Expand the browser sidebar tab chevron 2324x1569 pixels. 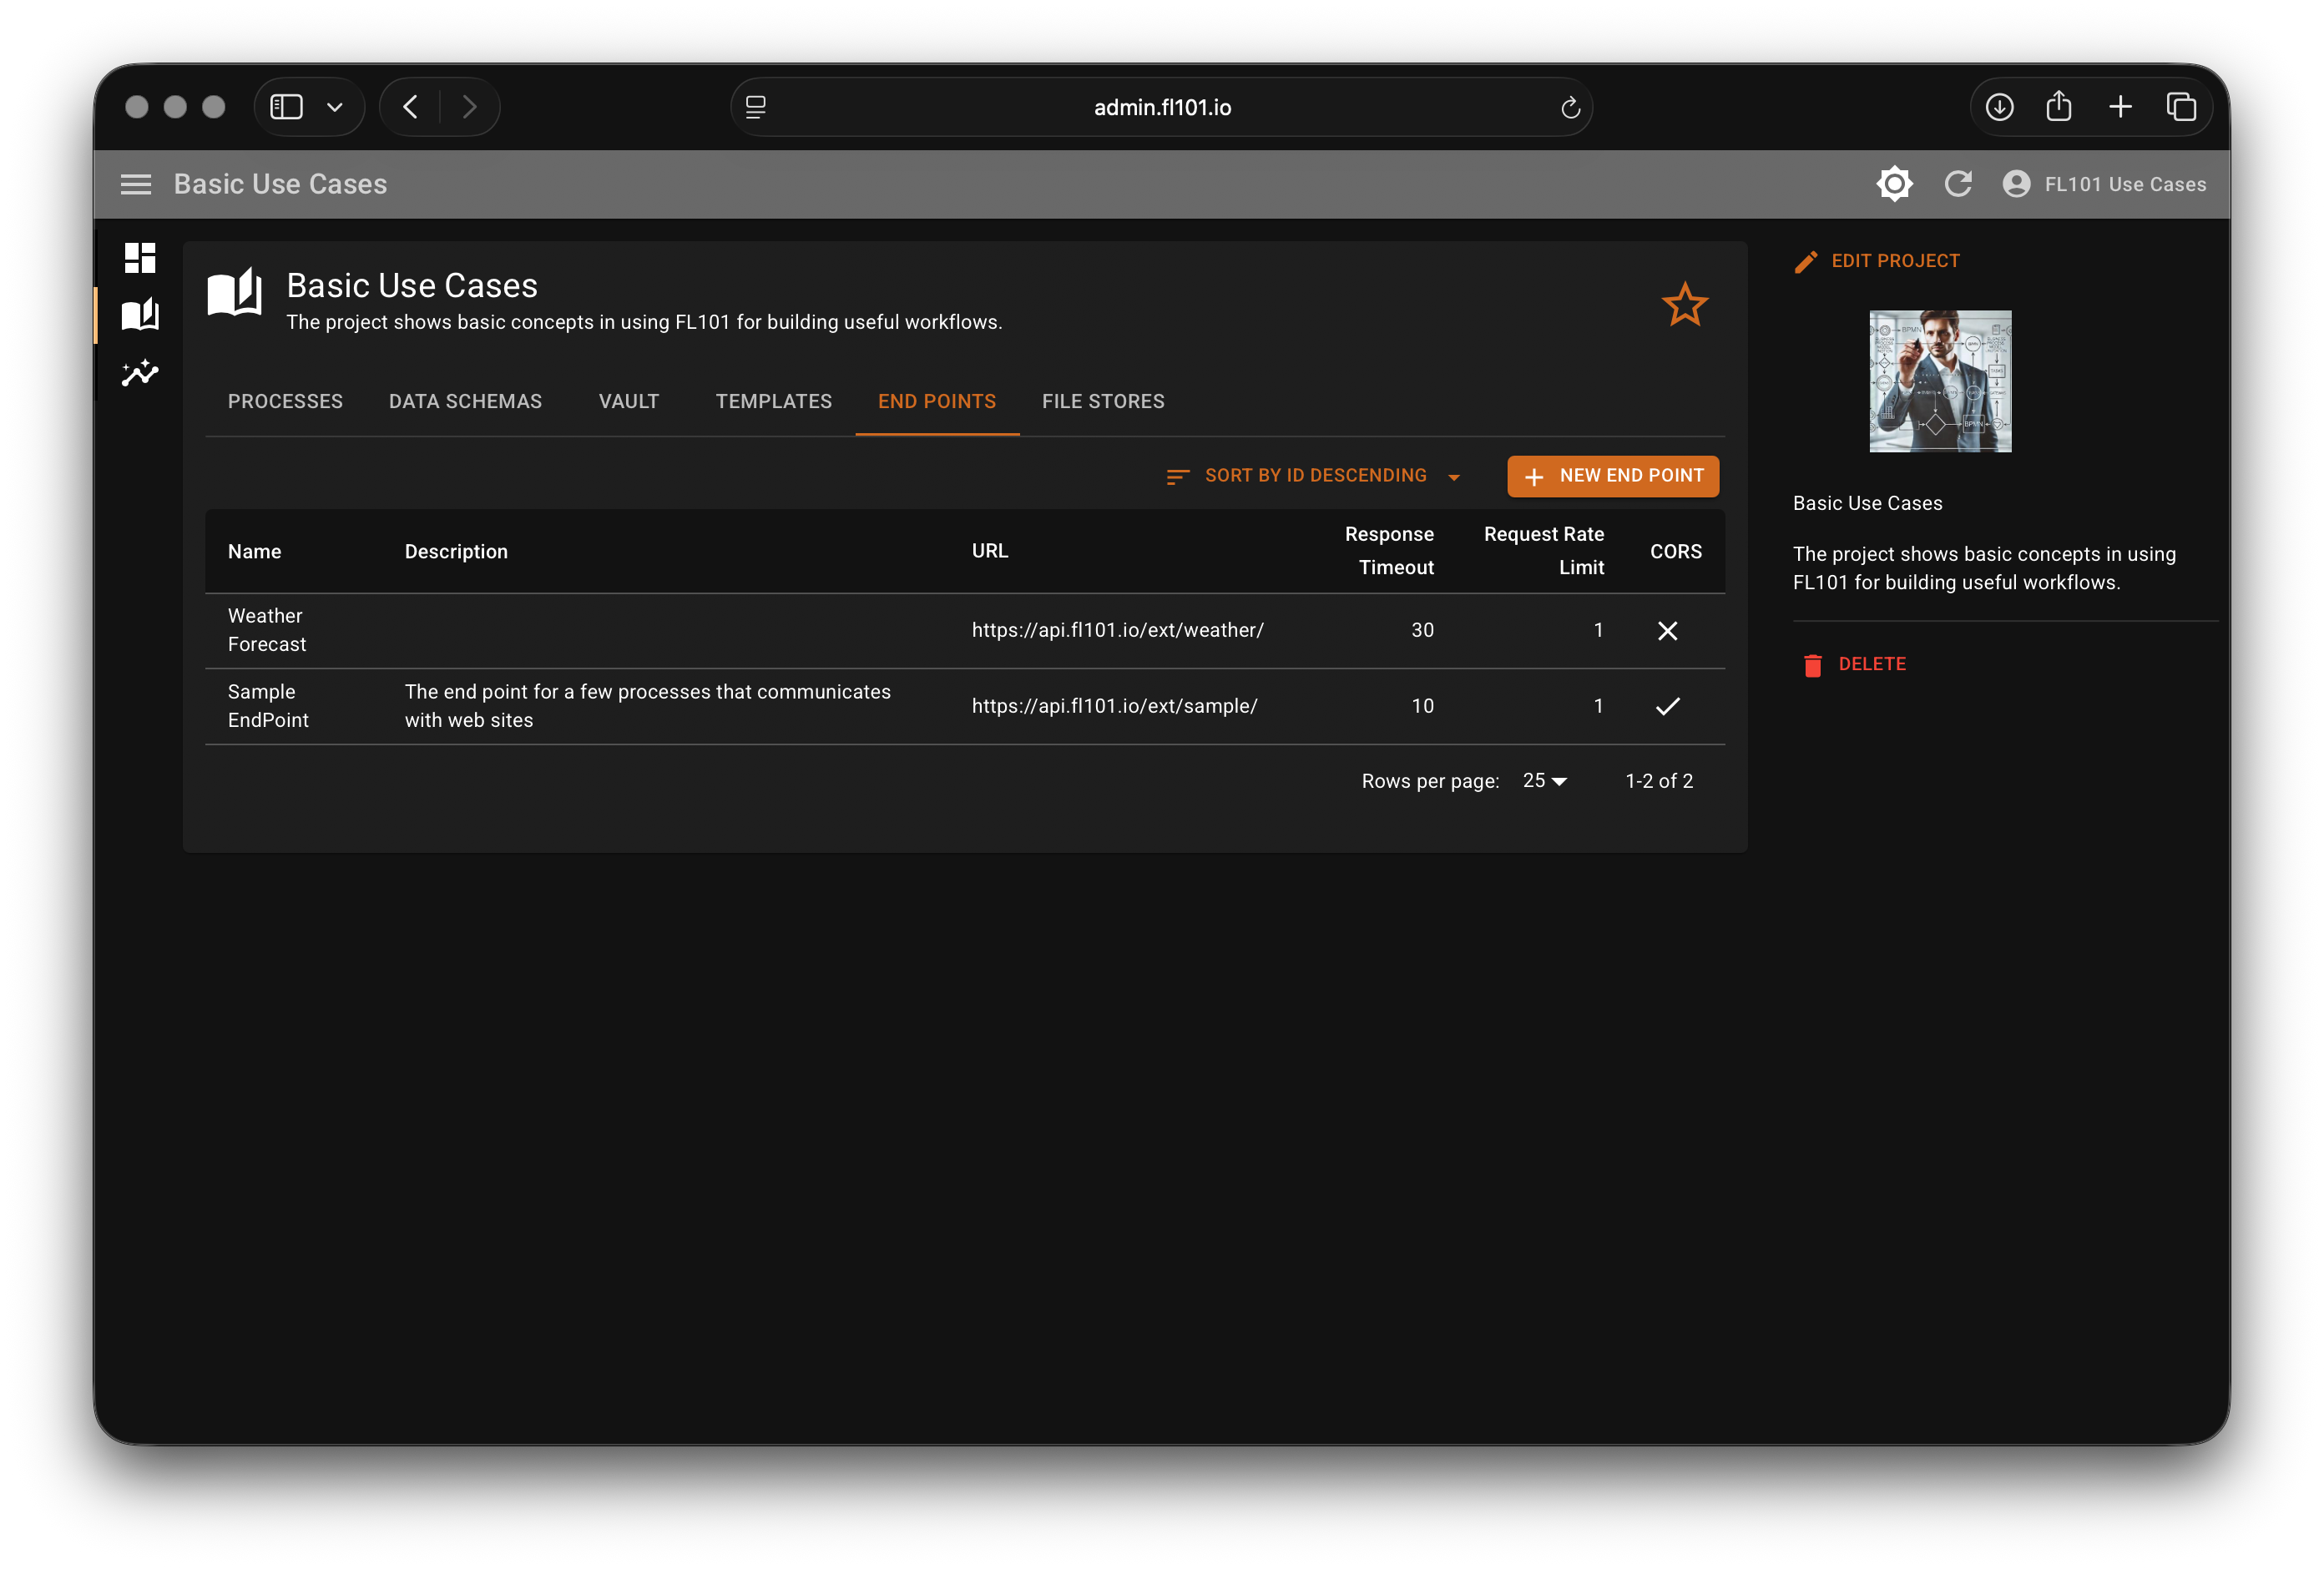334,107
